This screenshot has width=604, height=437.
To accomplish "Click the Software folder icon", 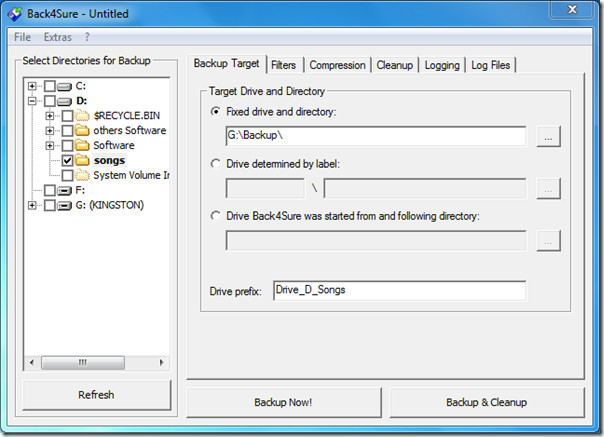I will 82,145.
